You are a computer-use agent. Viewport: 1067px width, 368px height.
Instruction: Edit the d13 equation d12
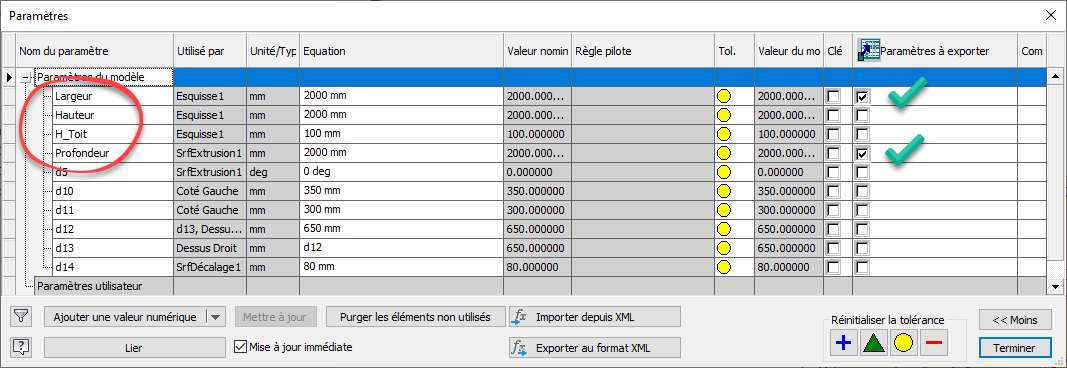[401, 248]
